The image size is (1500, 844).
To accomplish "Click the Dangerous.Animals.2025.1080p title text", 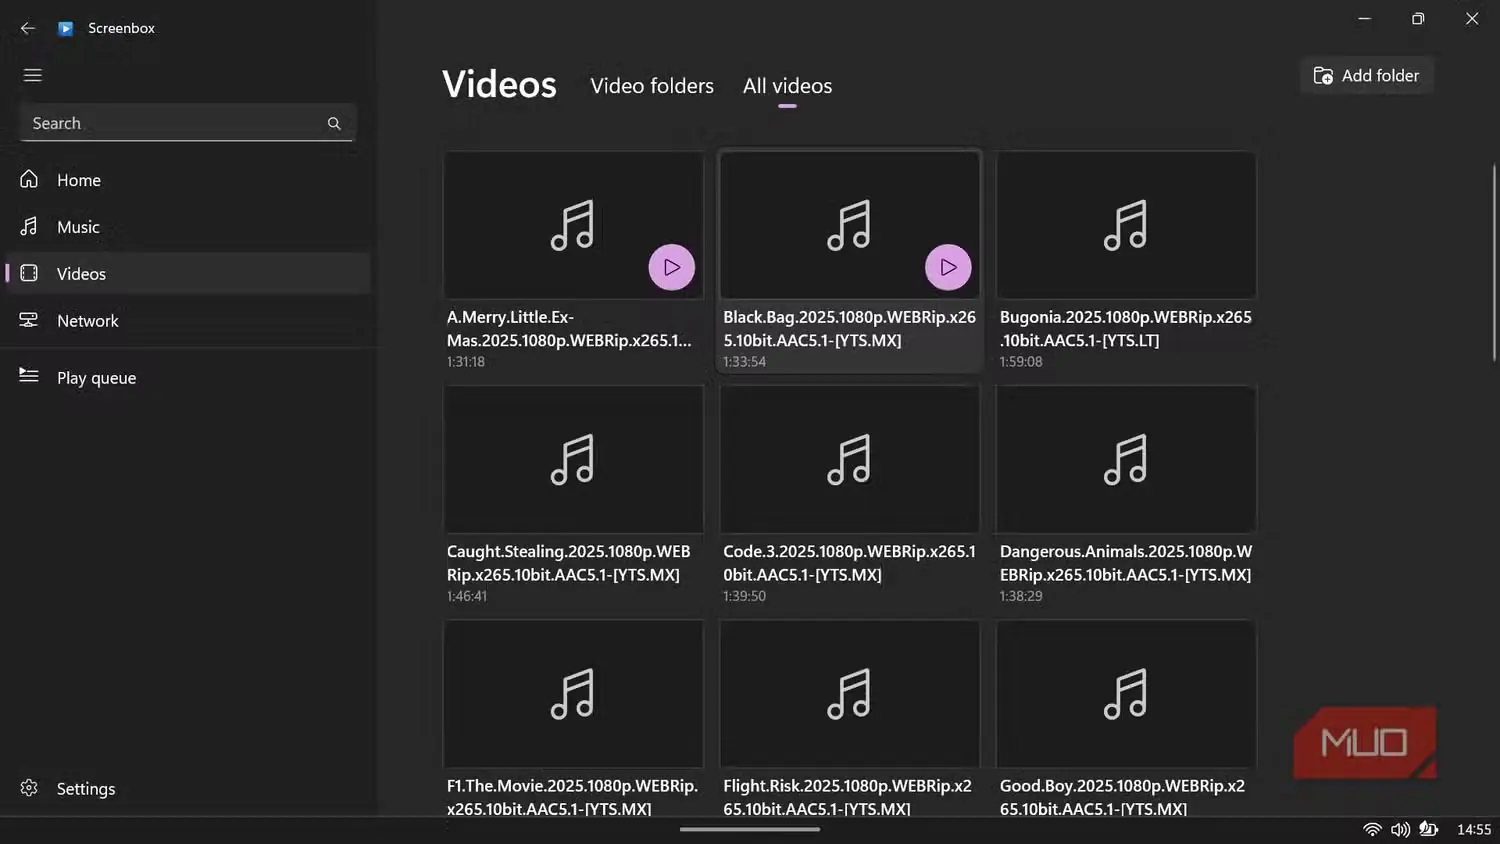I will click(x=1125, y=563).
